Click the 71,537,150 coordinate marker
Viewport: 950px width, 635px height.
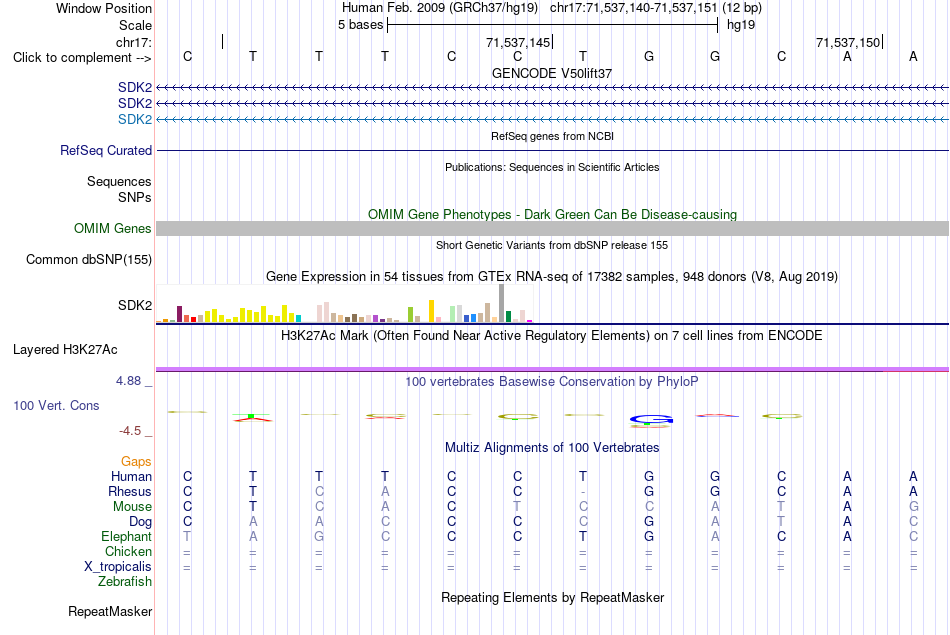(x=848, y=42)
